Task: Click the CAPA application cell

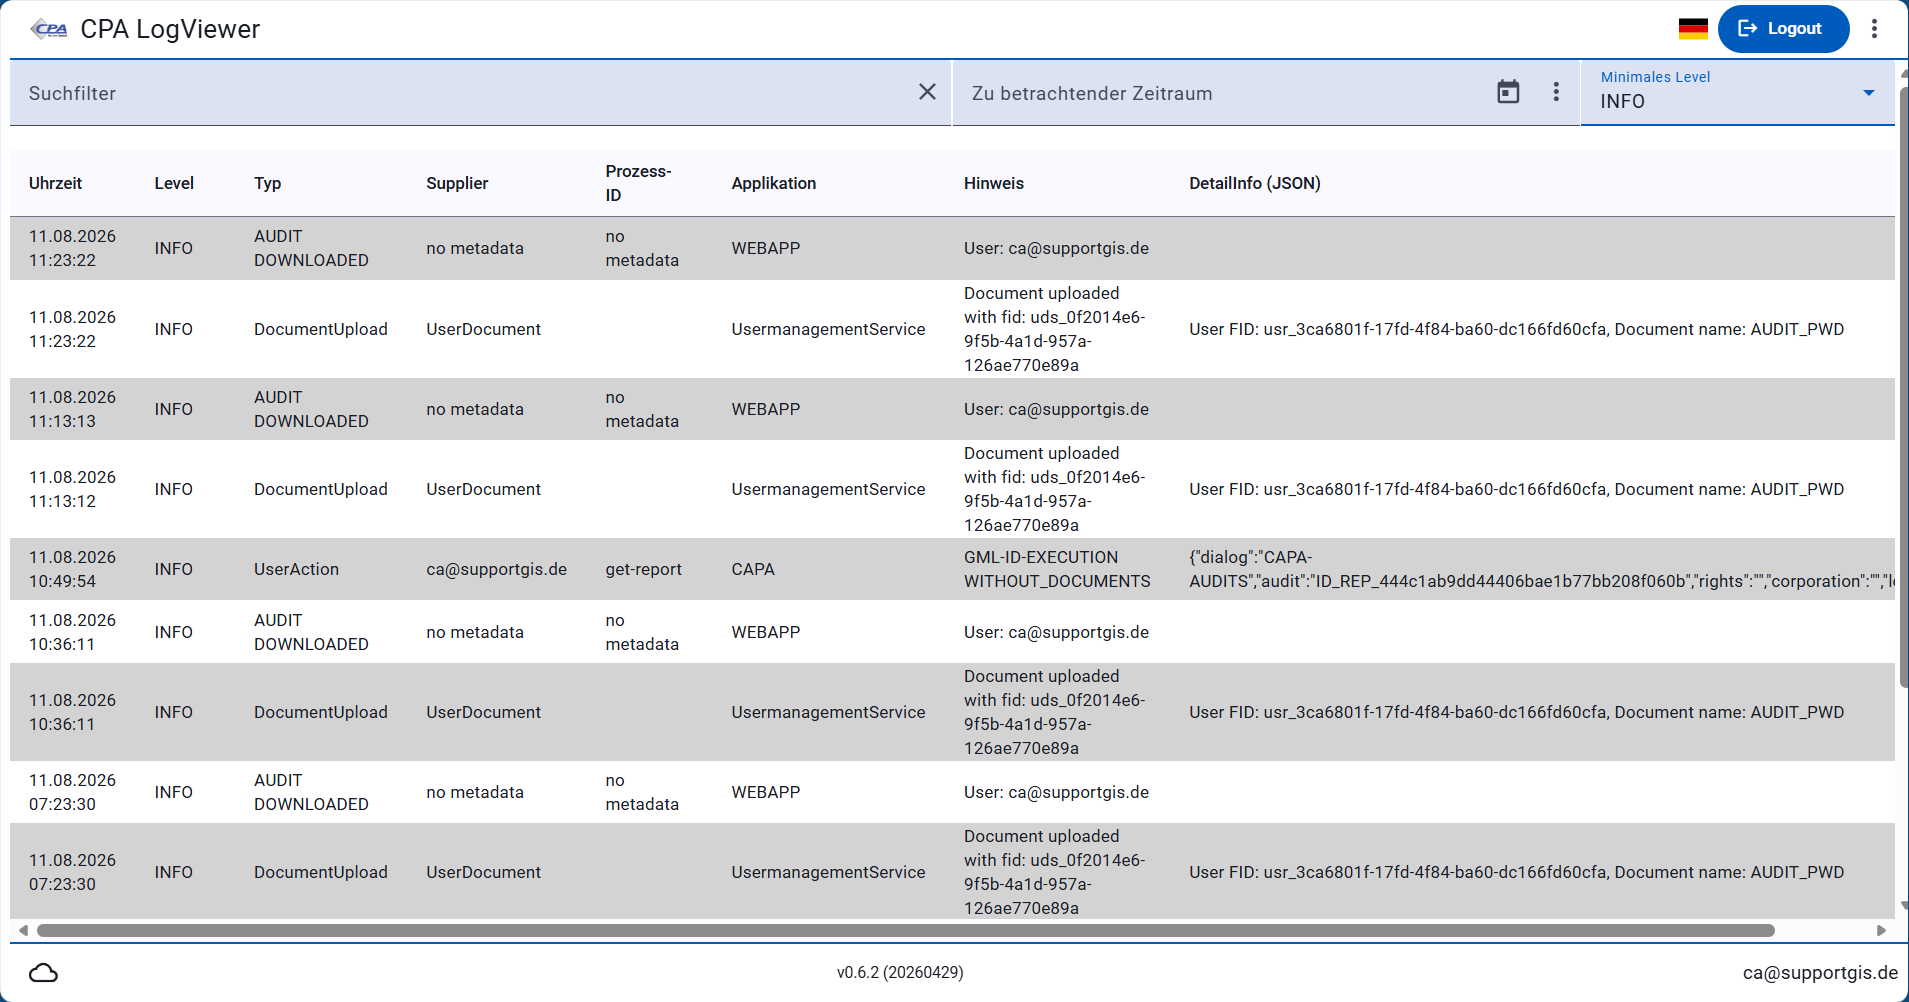Action: point(753,569)
